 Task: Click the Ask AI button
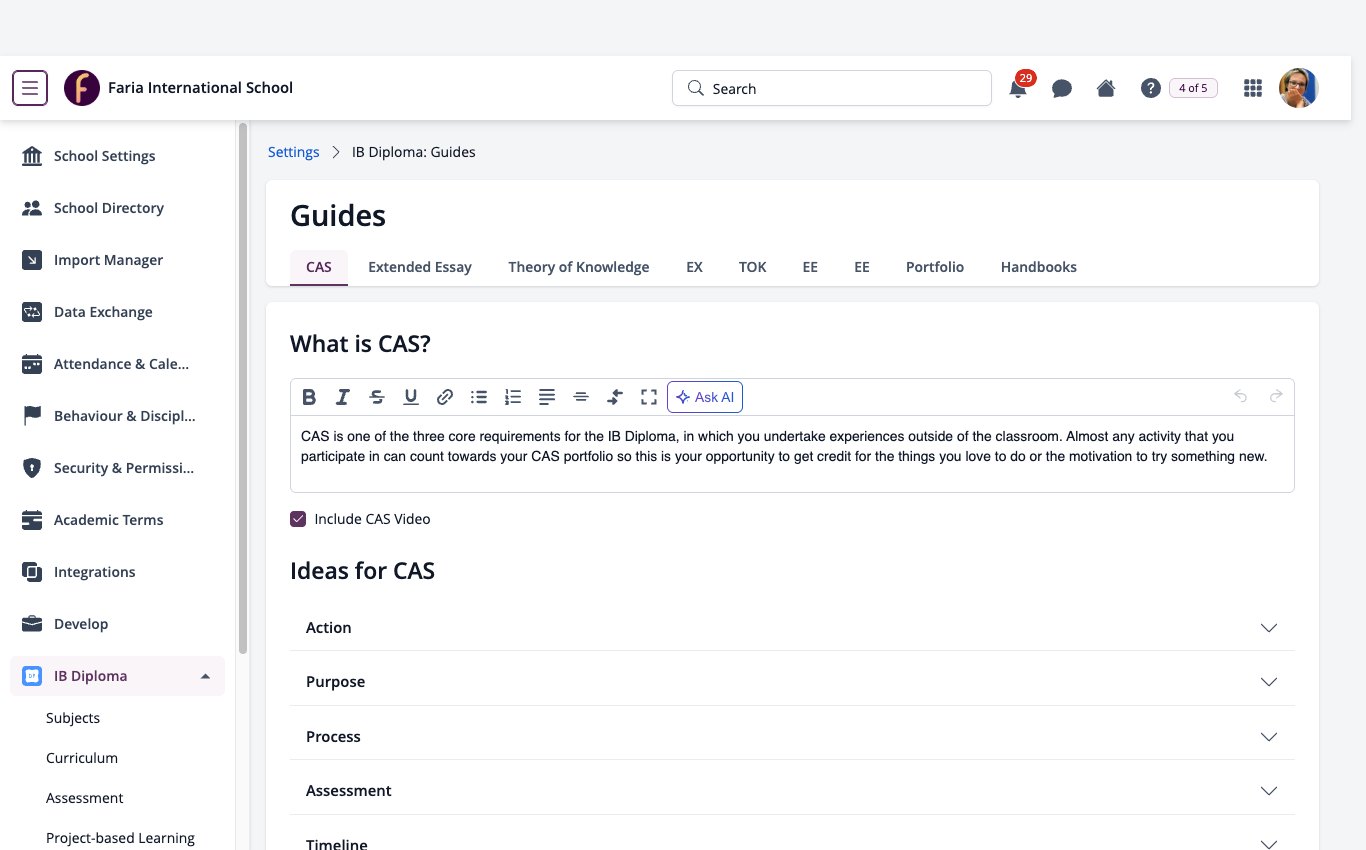705,397
